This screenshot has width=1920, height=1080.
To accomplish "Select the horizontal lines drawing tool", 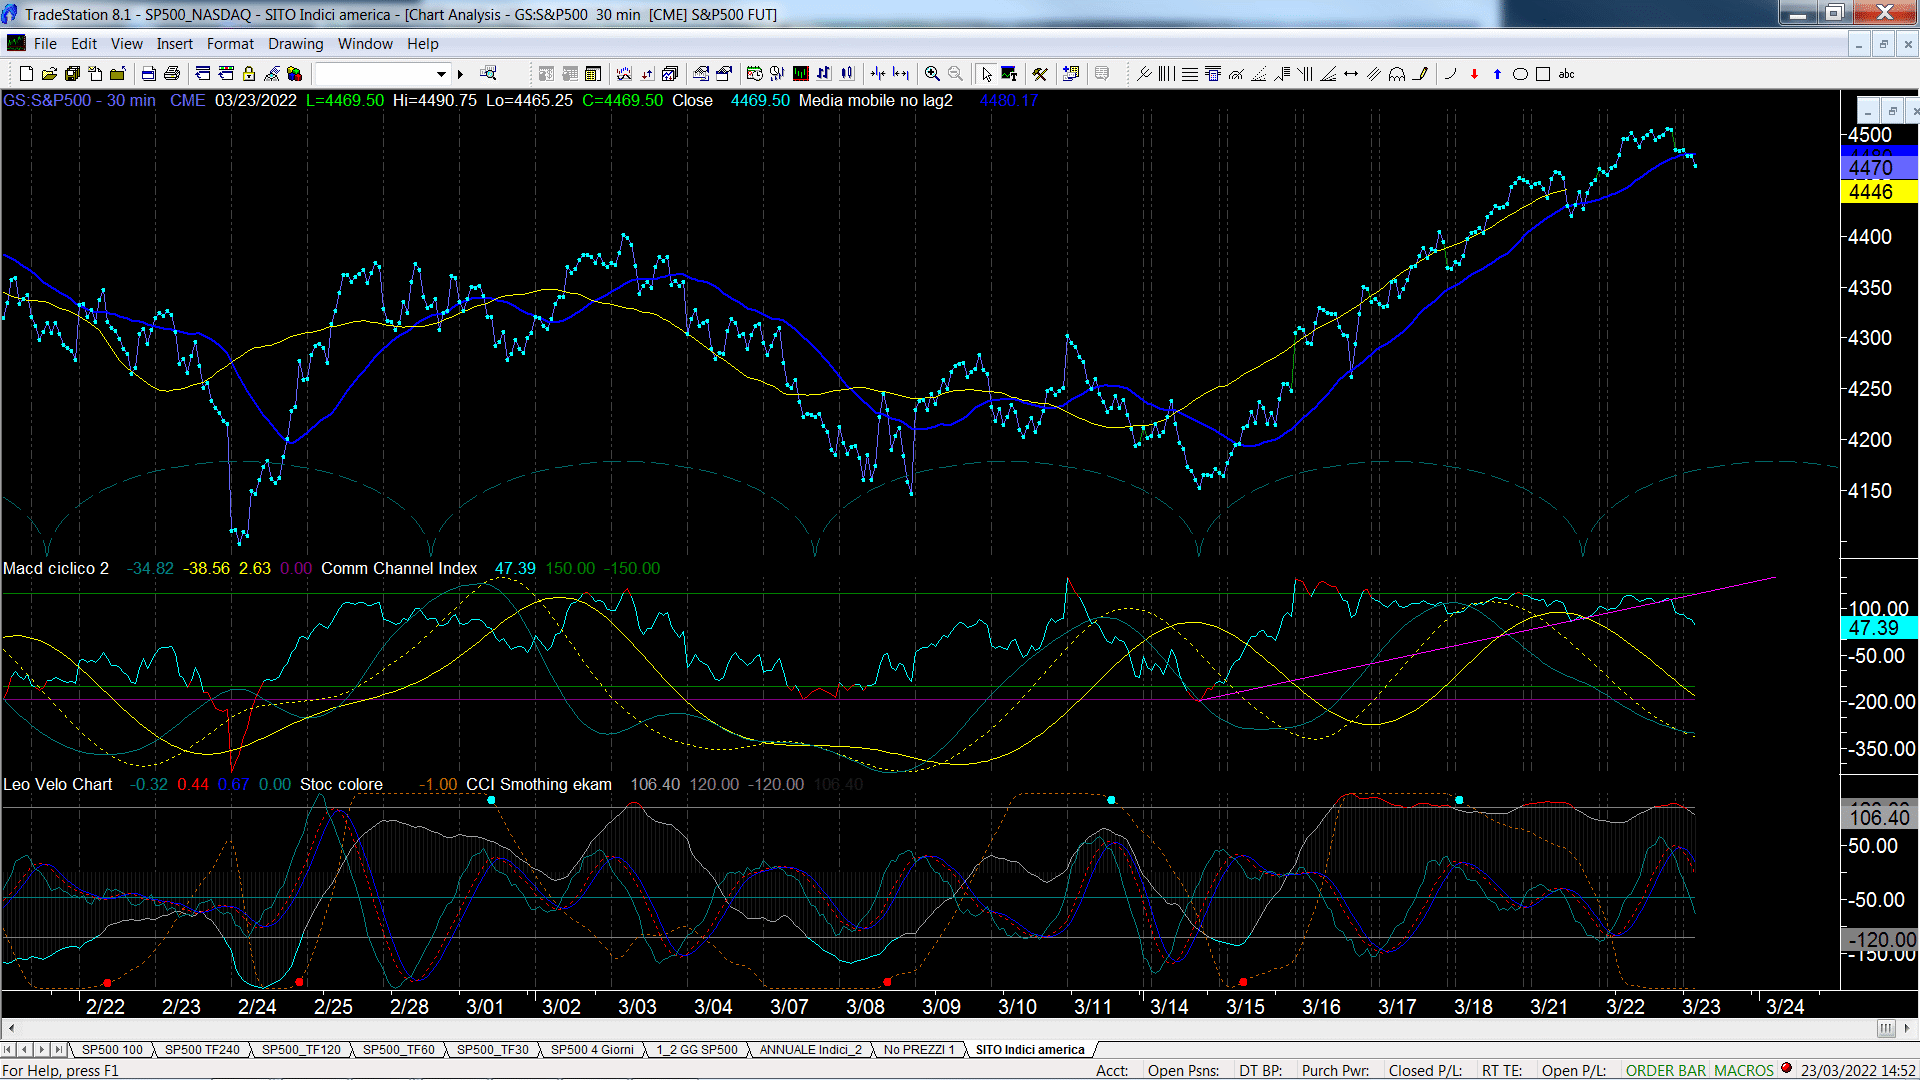I will pos(1189,74).
